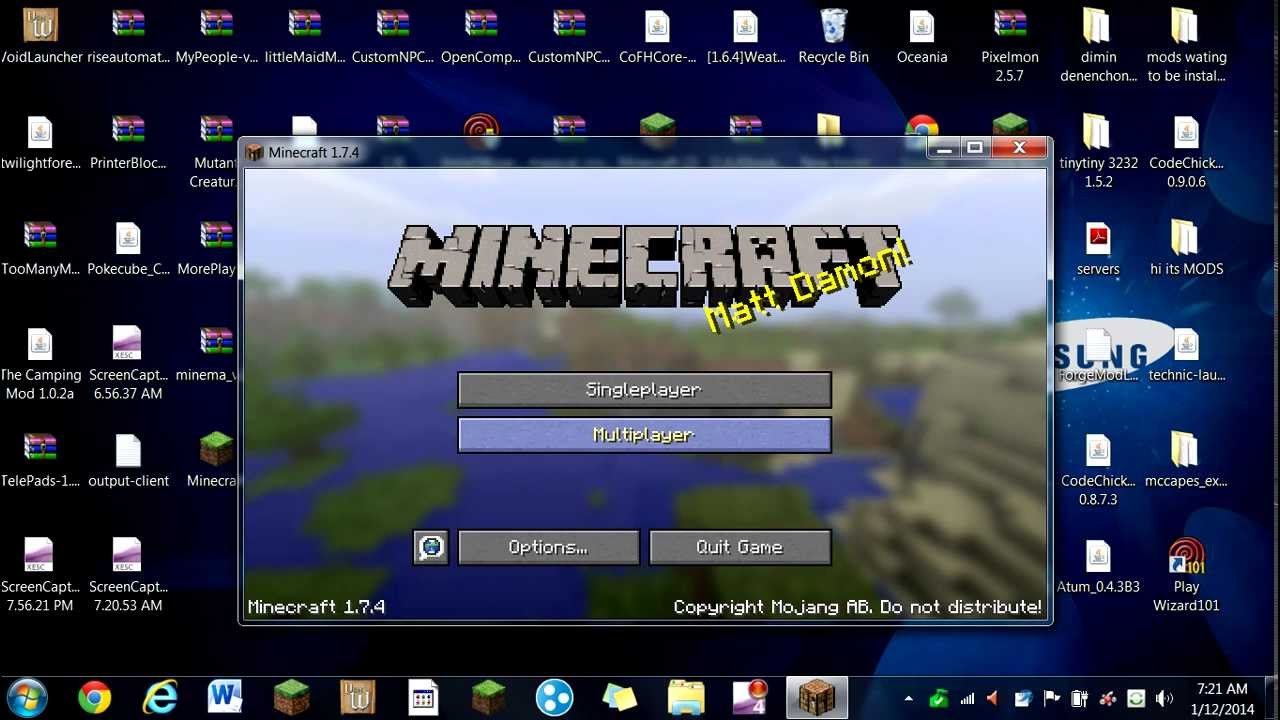
Task: Select the [1.6.4]Weat... jar icon
Action: [x=746, y=37]
